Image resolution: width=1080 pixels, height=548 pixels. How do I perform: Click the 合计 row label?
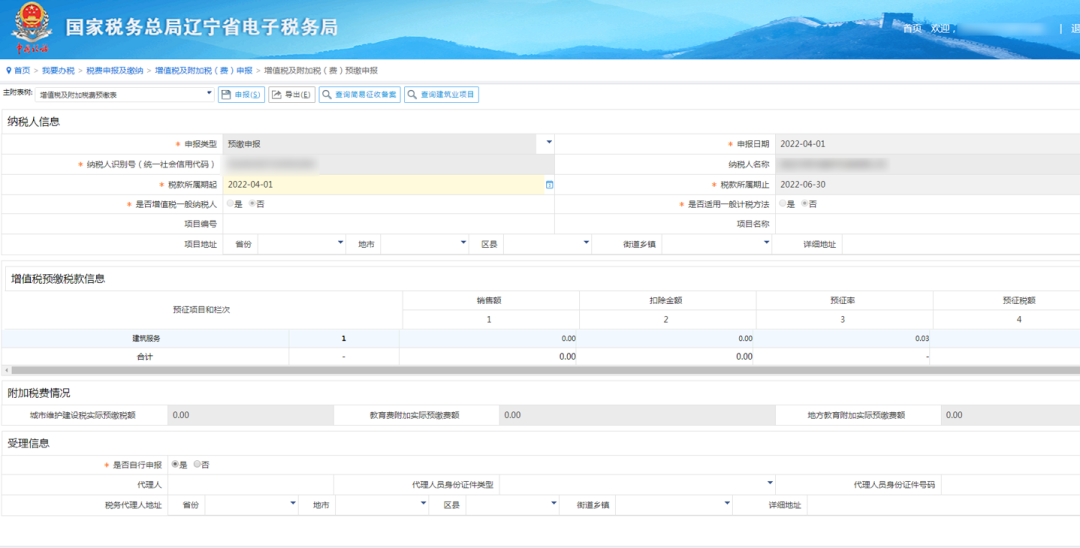[145, 357]
